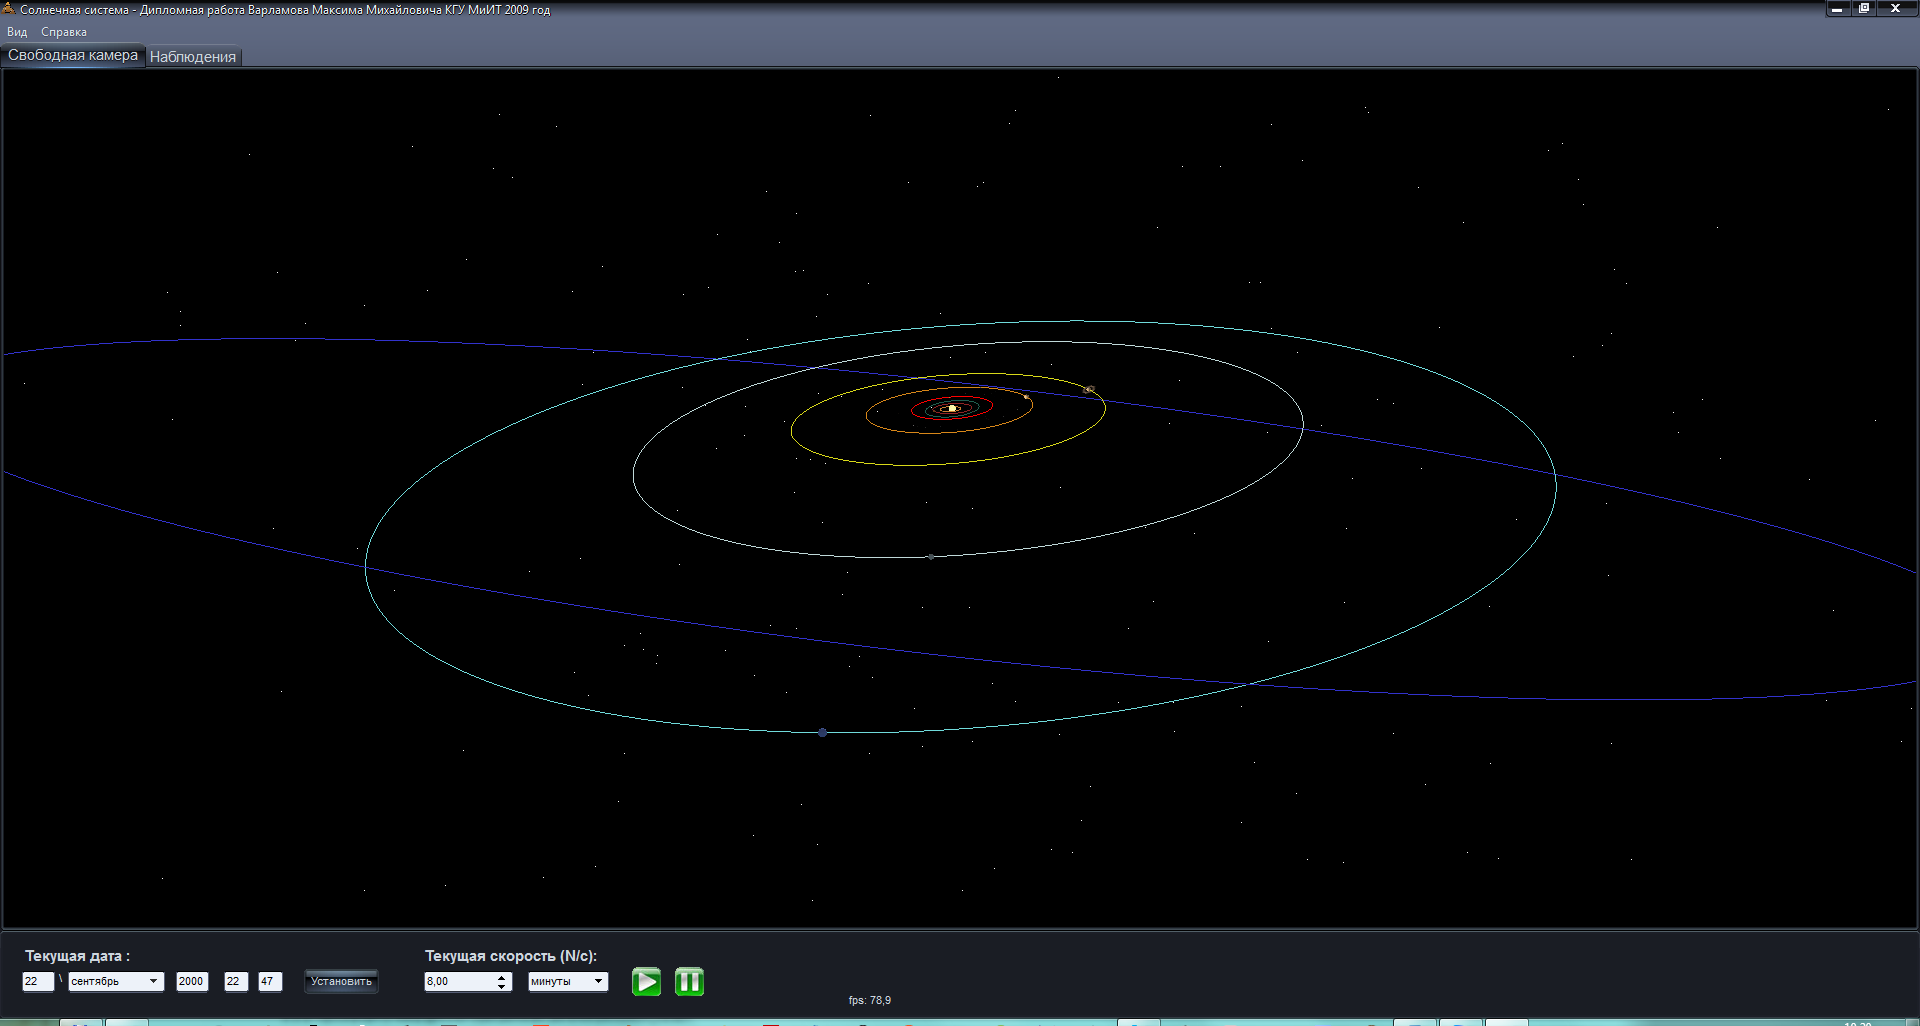Click the application icon in the title bar
The image size is (1920, 1026).
pyautogui.click(x=9, y=9)
